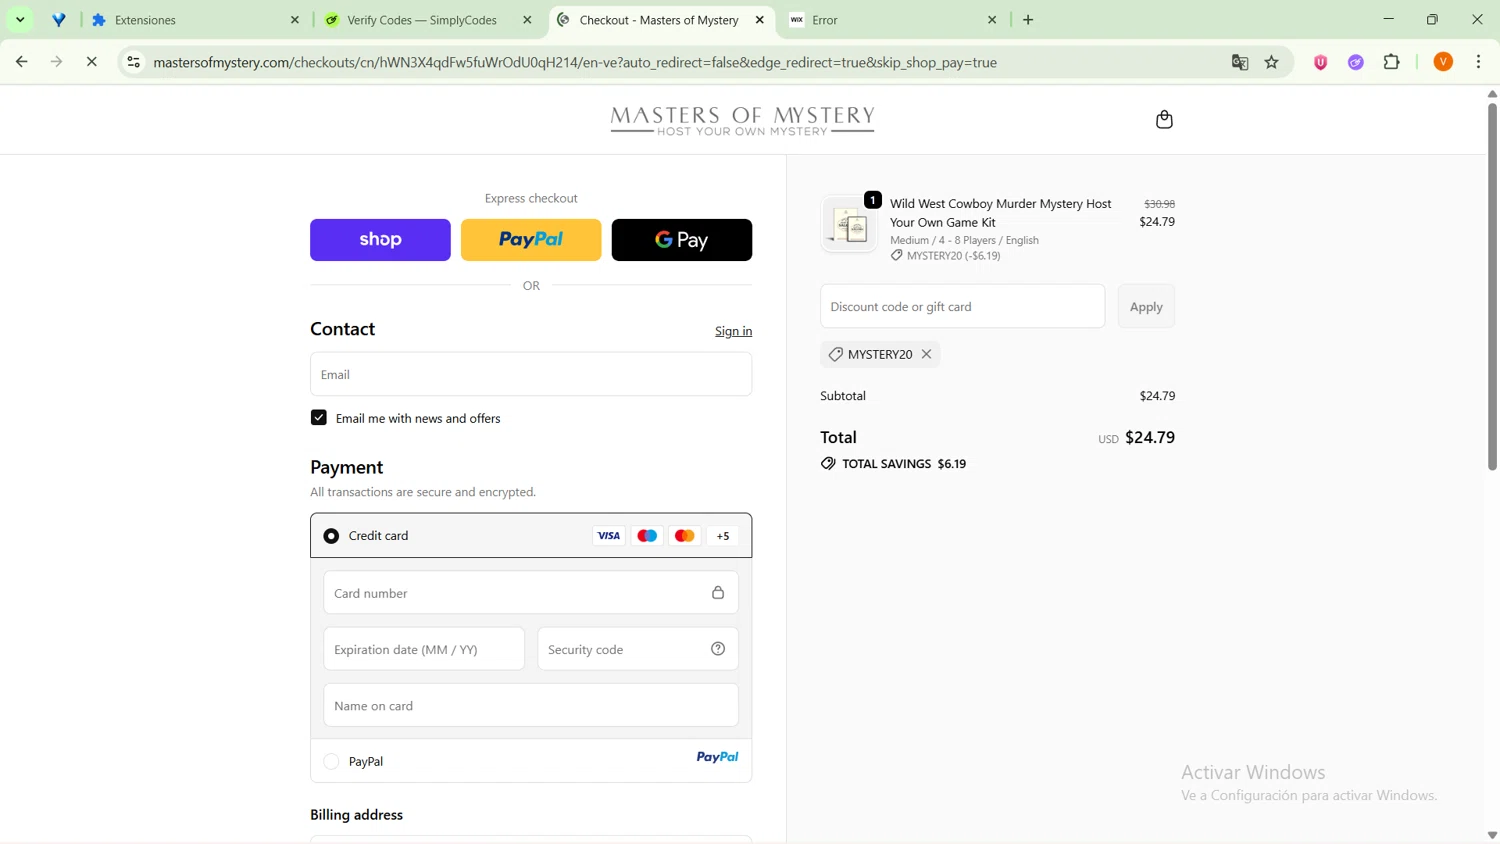Screen dimensions: 1500x844
Task: Switch to the Error tab
Action: (893, 20)
